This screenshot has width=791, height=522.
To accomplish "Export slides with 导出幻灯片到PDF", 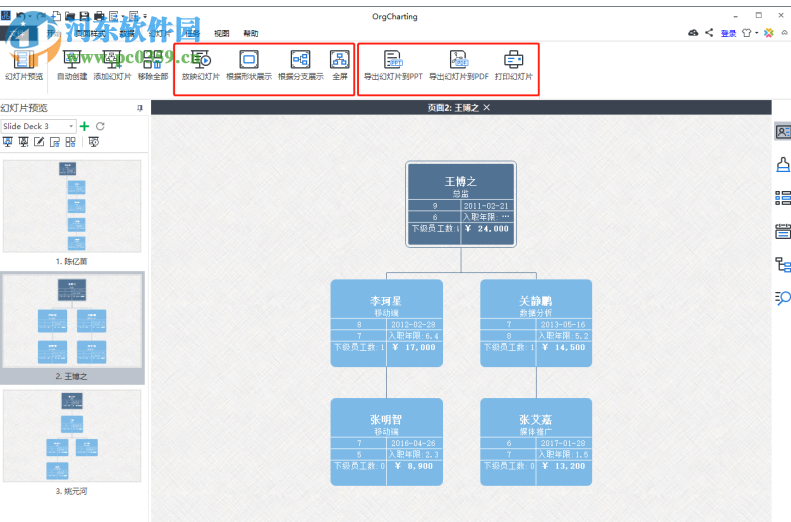I will [x=459, y=66].
